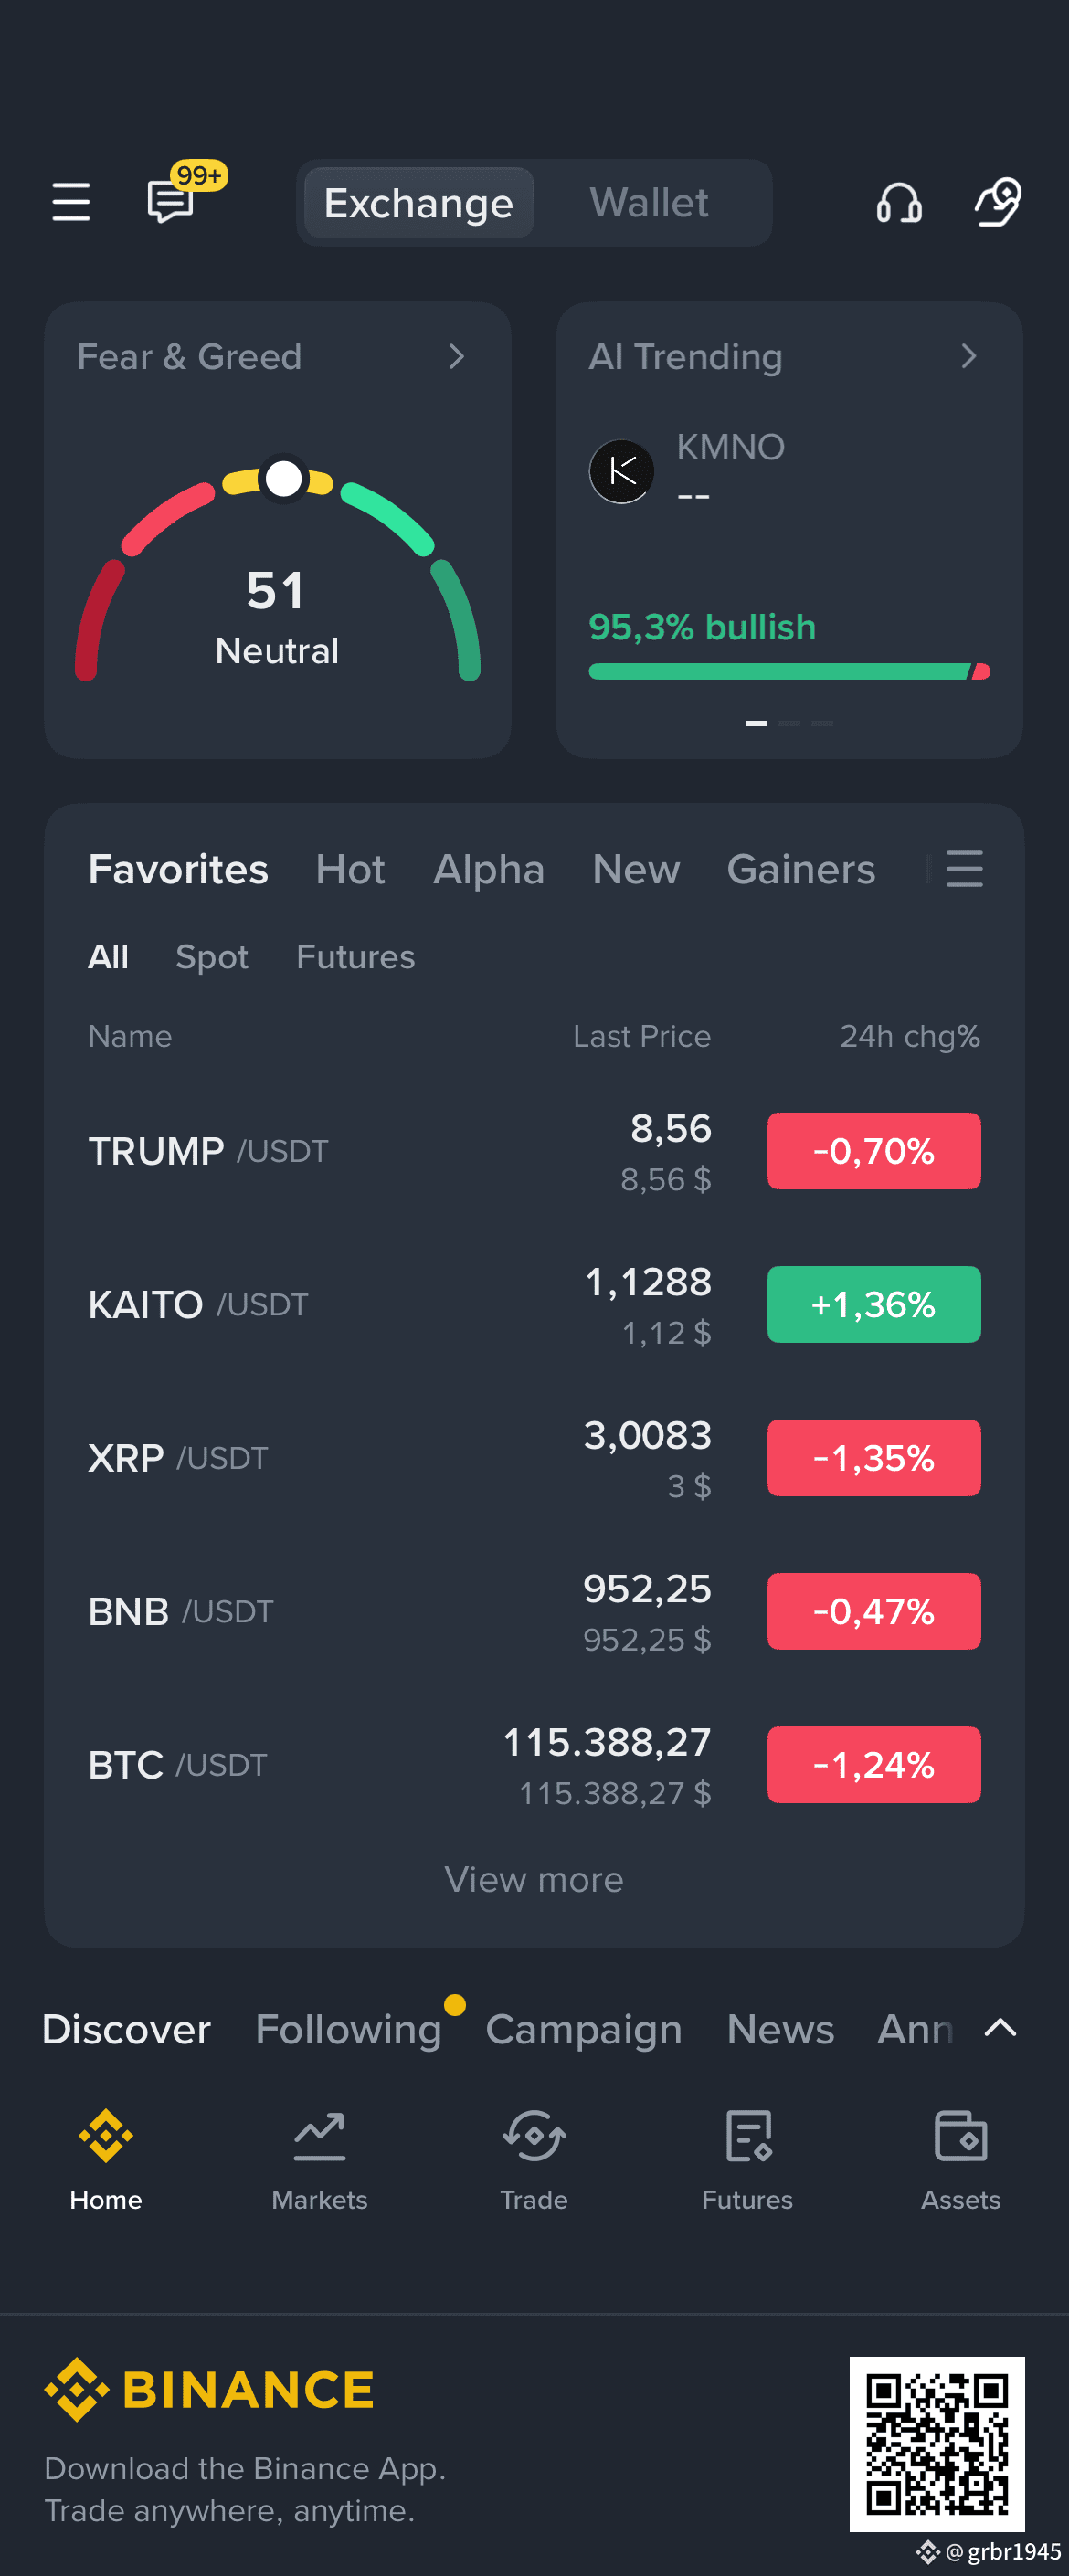This screenshot has width=1069, height=2576.
Task: Expand Fear & Greed chevron
Action: click(x=457, y=356)
